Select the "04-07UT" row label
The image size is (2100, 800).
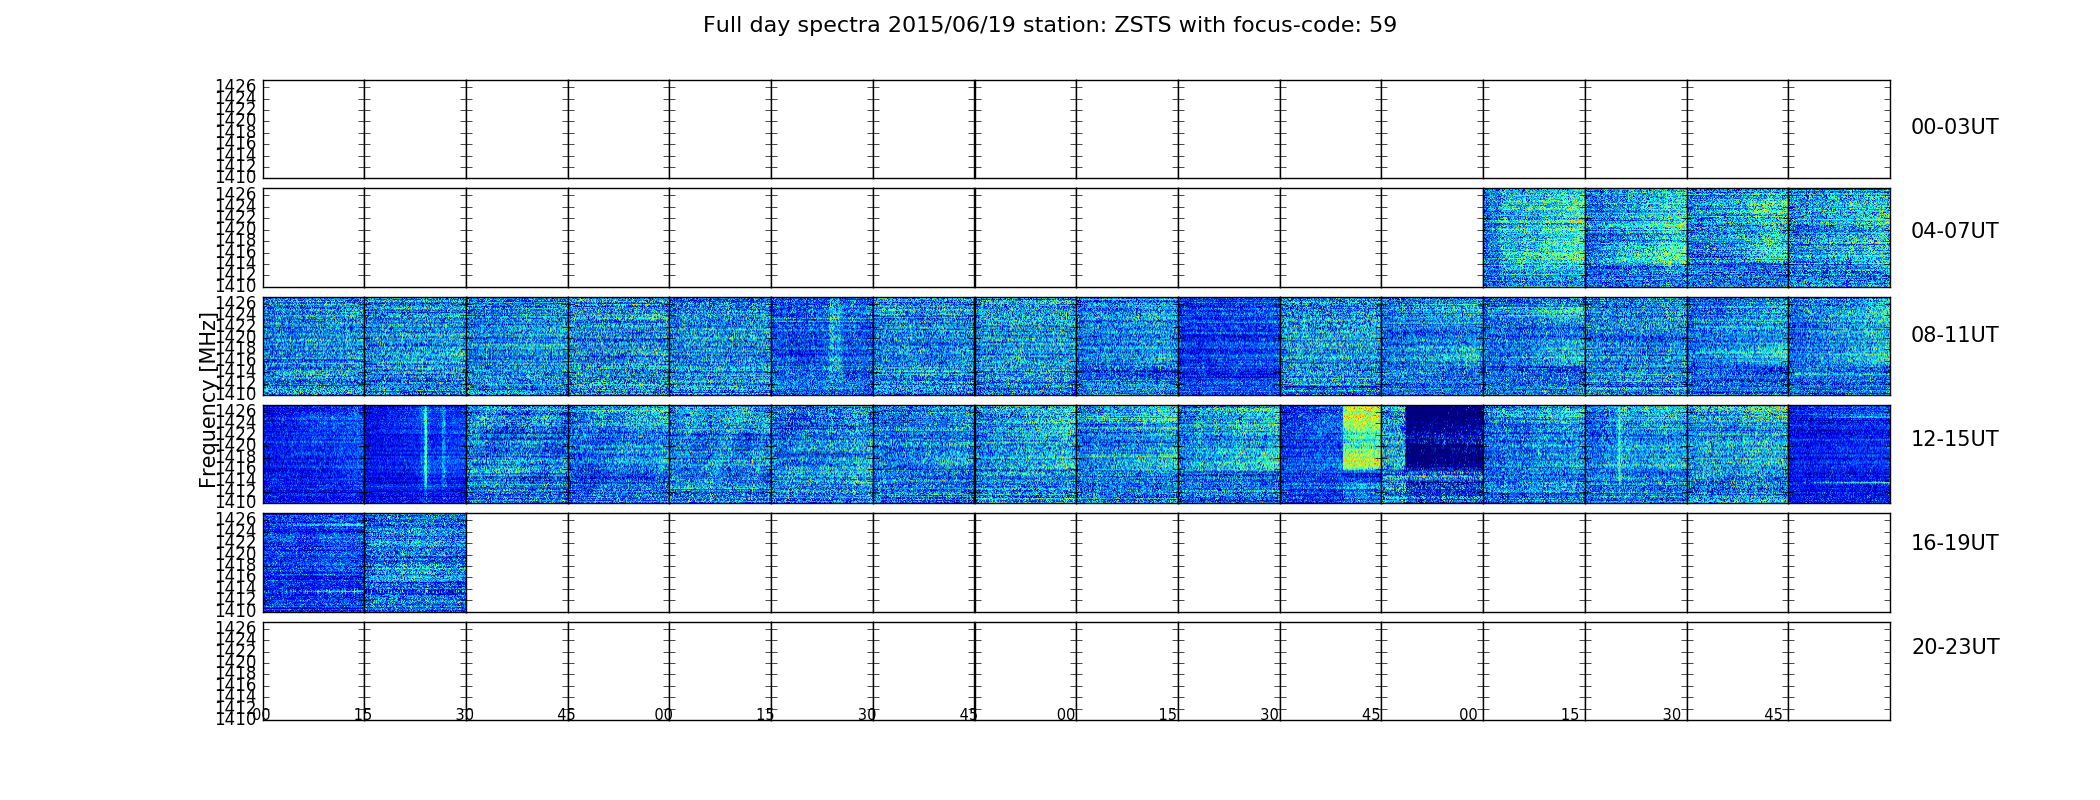coord(1954,231)
